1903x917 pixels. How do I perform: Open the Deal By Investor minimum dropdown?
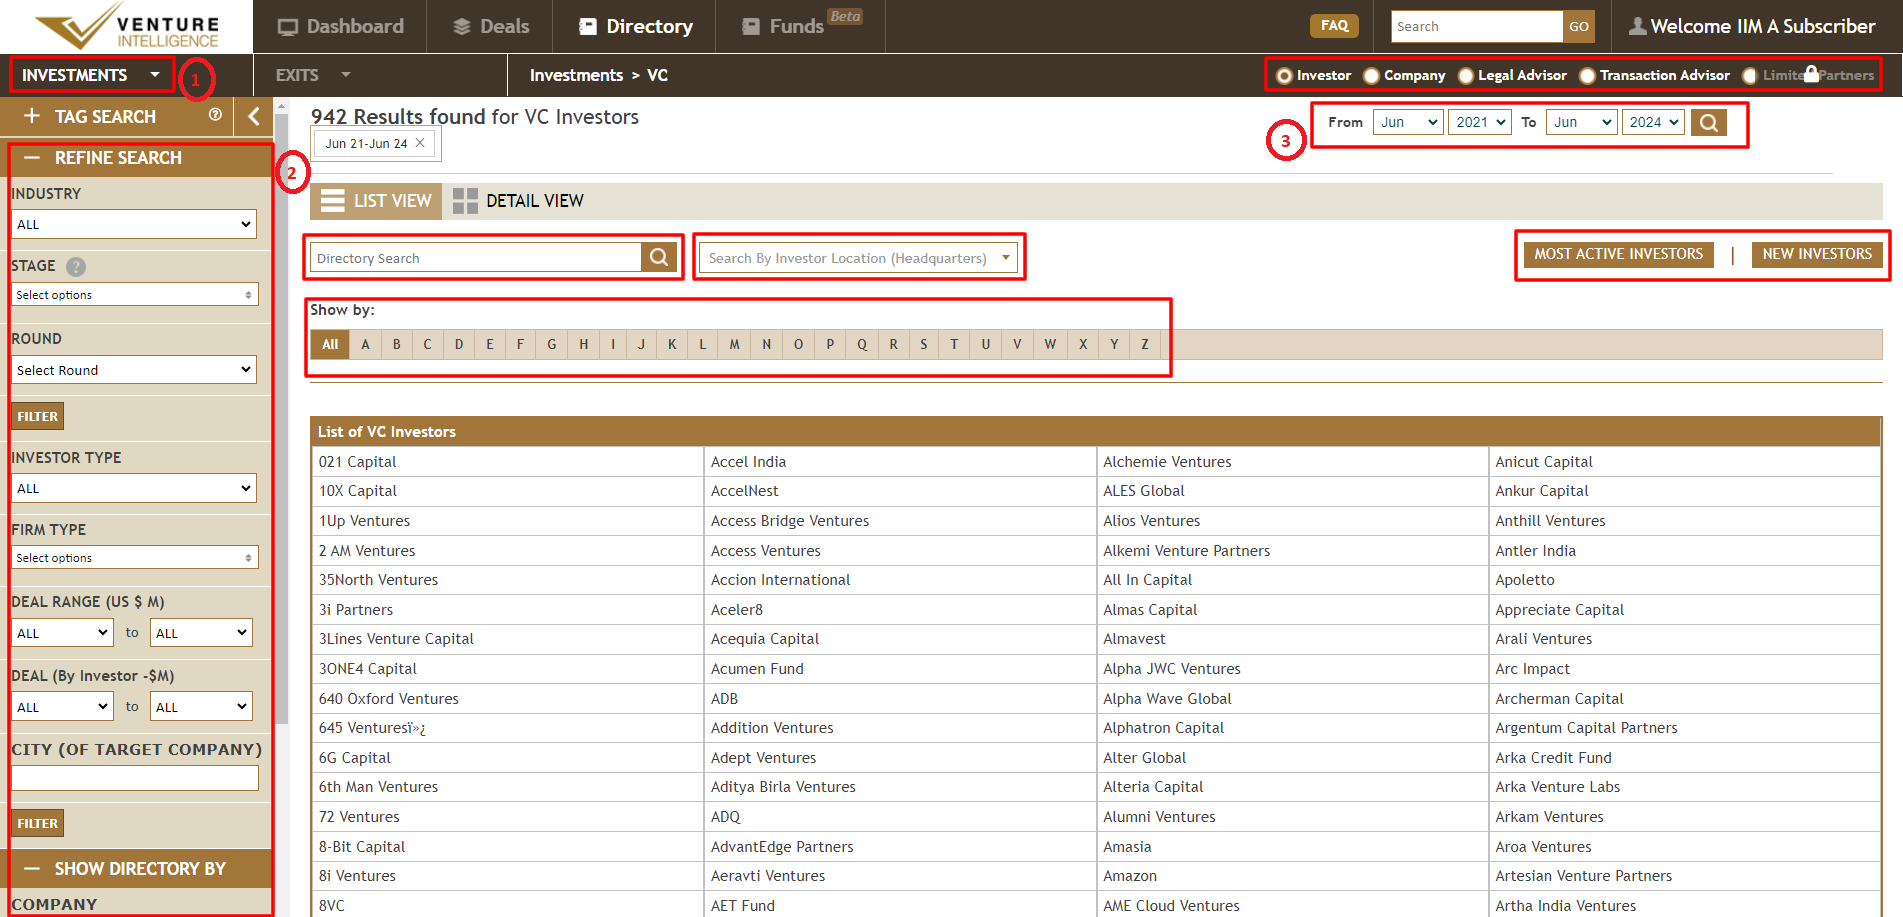(x=62, y=707)
